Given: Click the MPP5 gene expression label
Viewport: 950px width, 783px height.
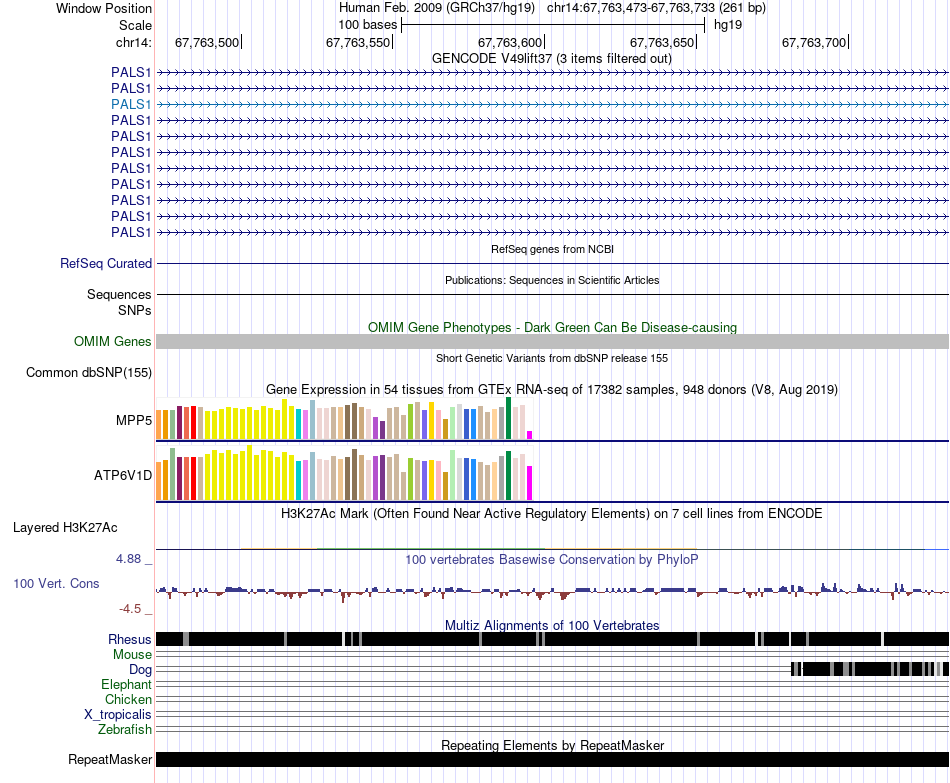Looking at the screenshot, I should coord(134,420).
